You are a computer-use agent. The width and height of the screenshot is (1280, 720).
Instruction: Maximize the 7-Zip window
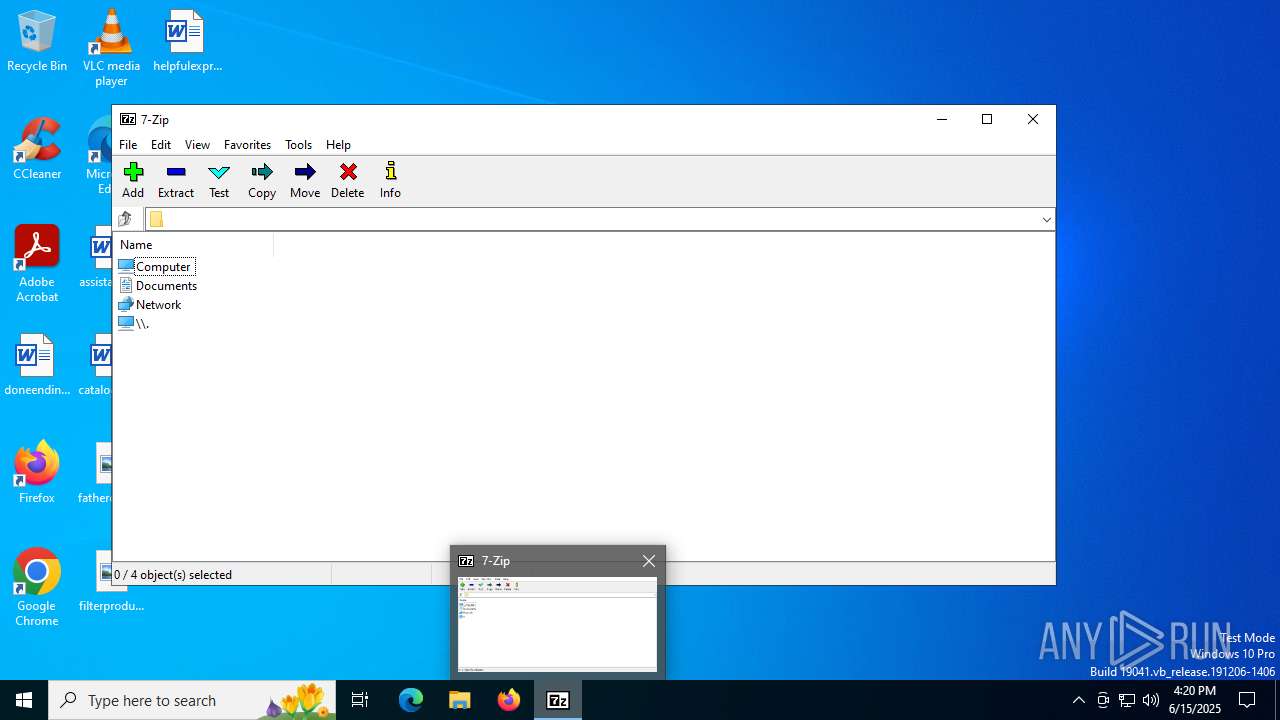987,119
